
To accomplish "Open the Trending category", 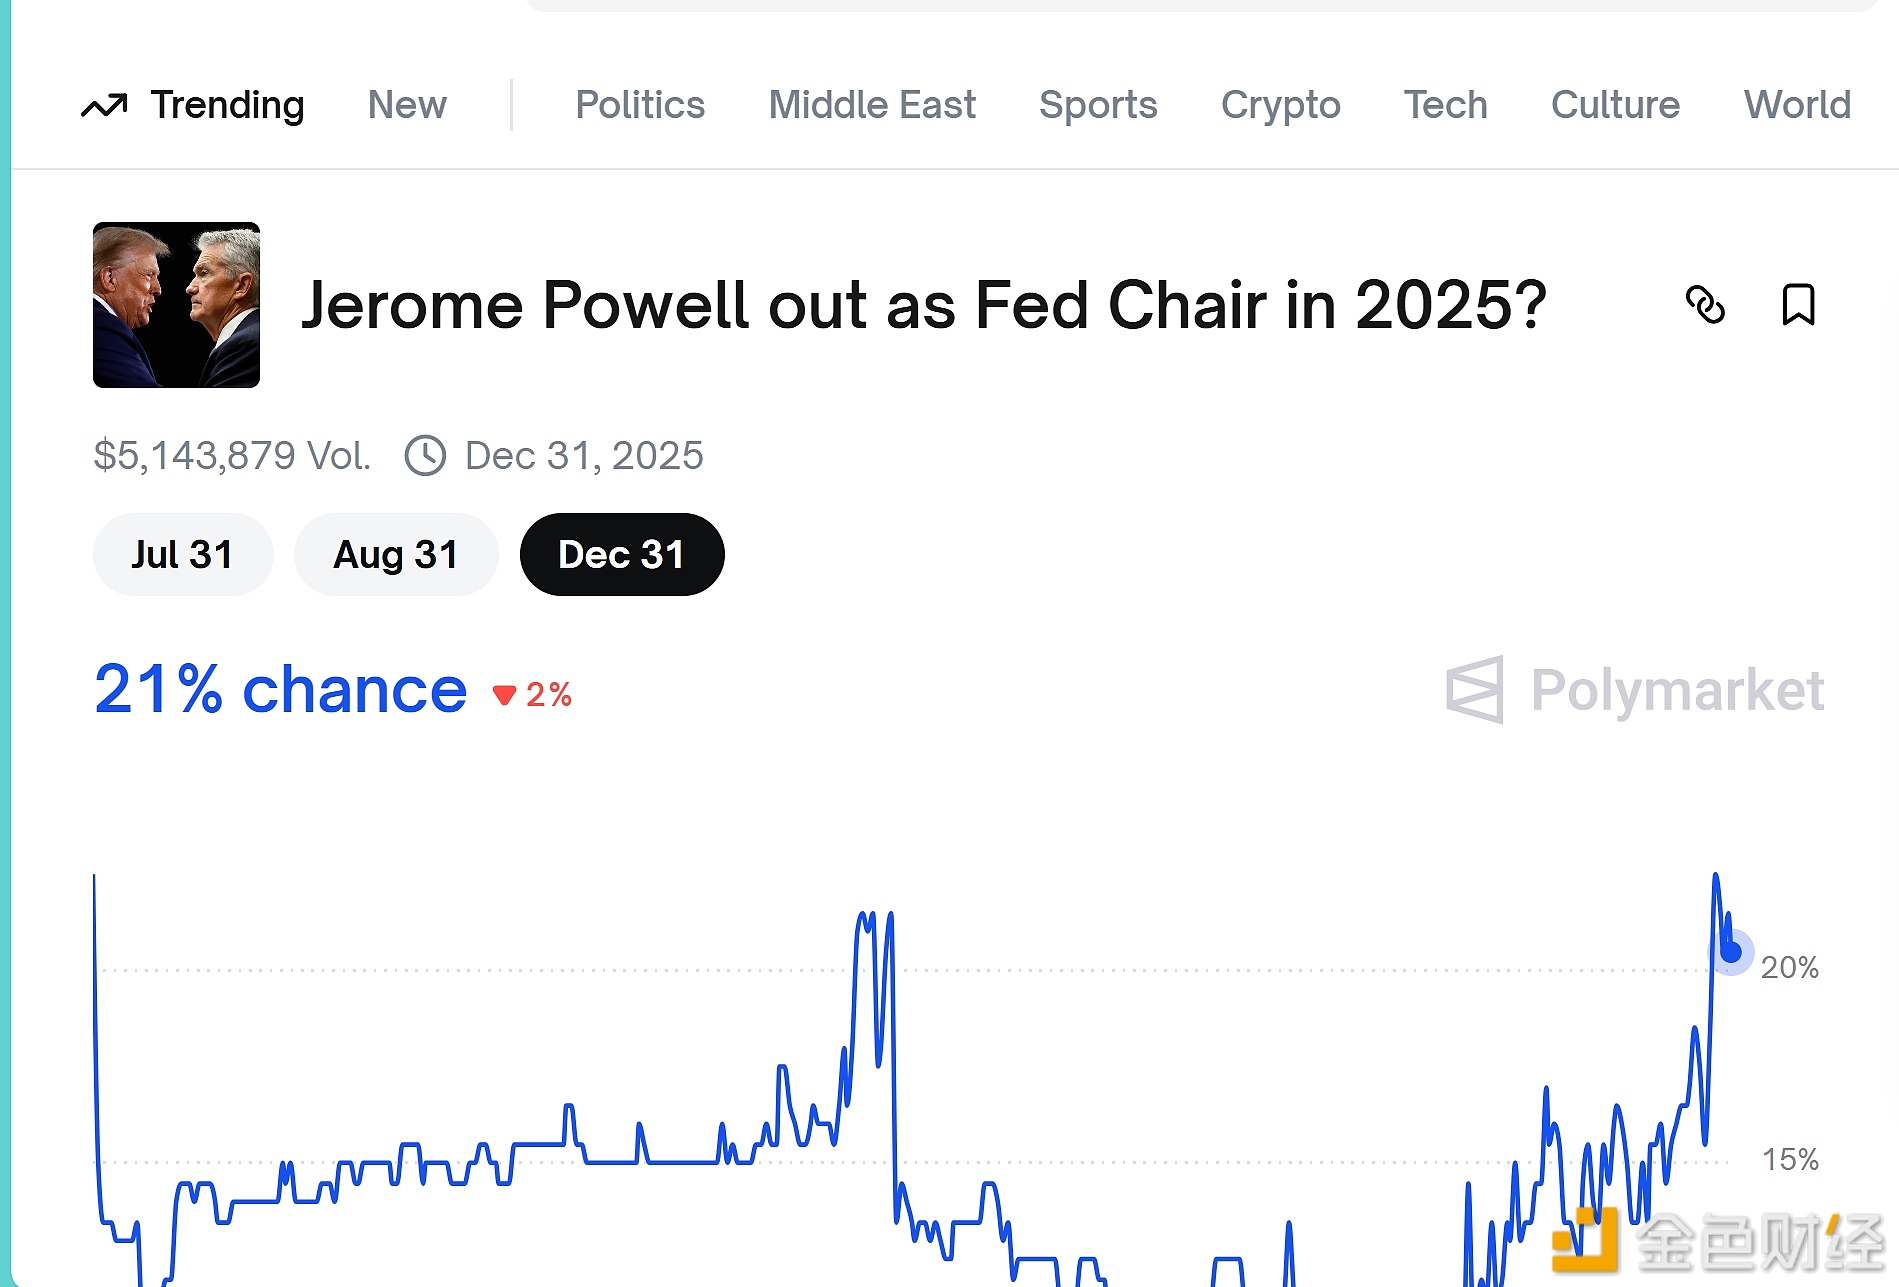I will [x=227, y=105].
